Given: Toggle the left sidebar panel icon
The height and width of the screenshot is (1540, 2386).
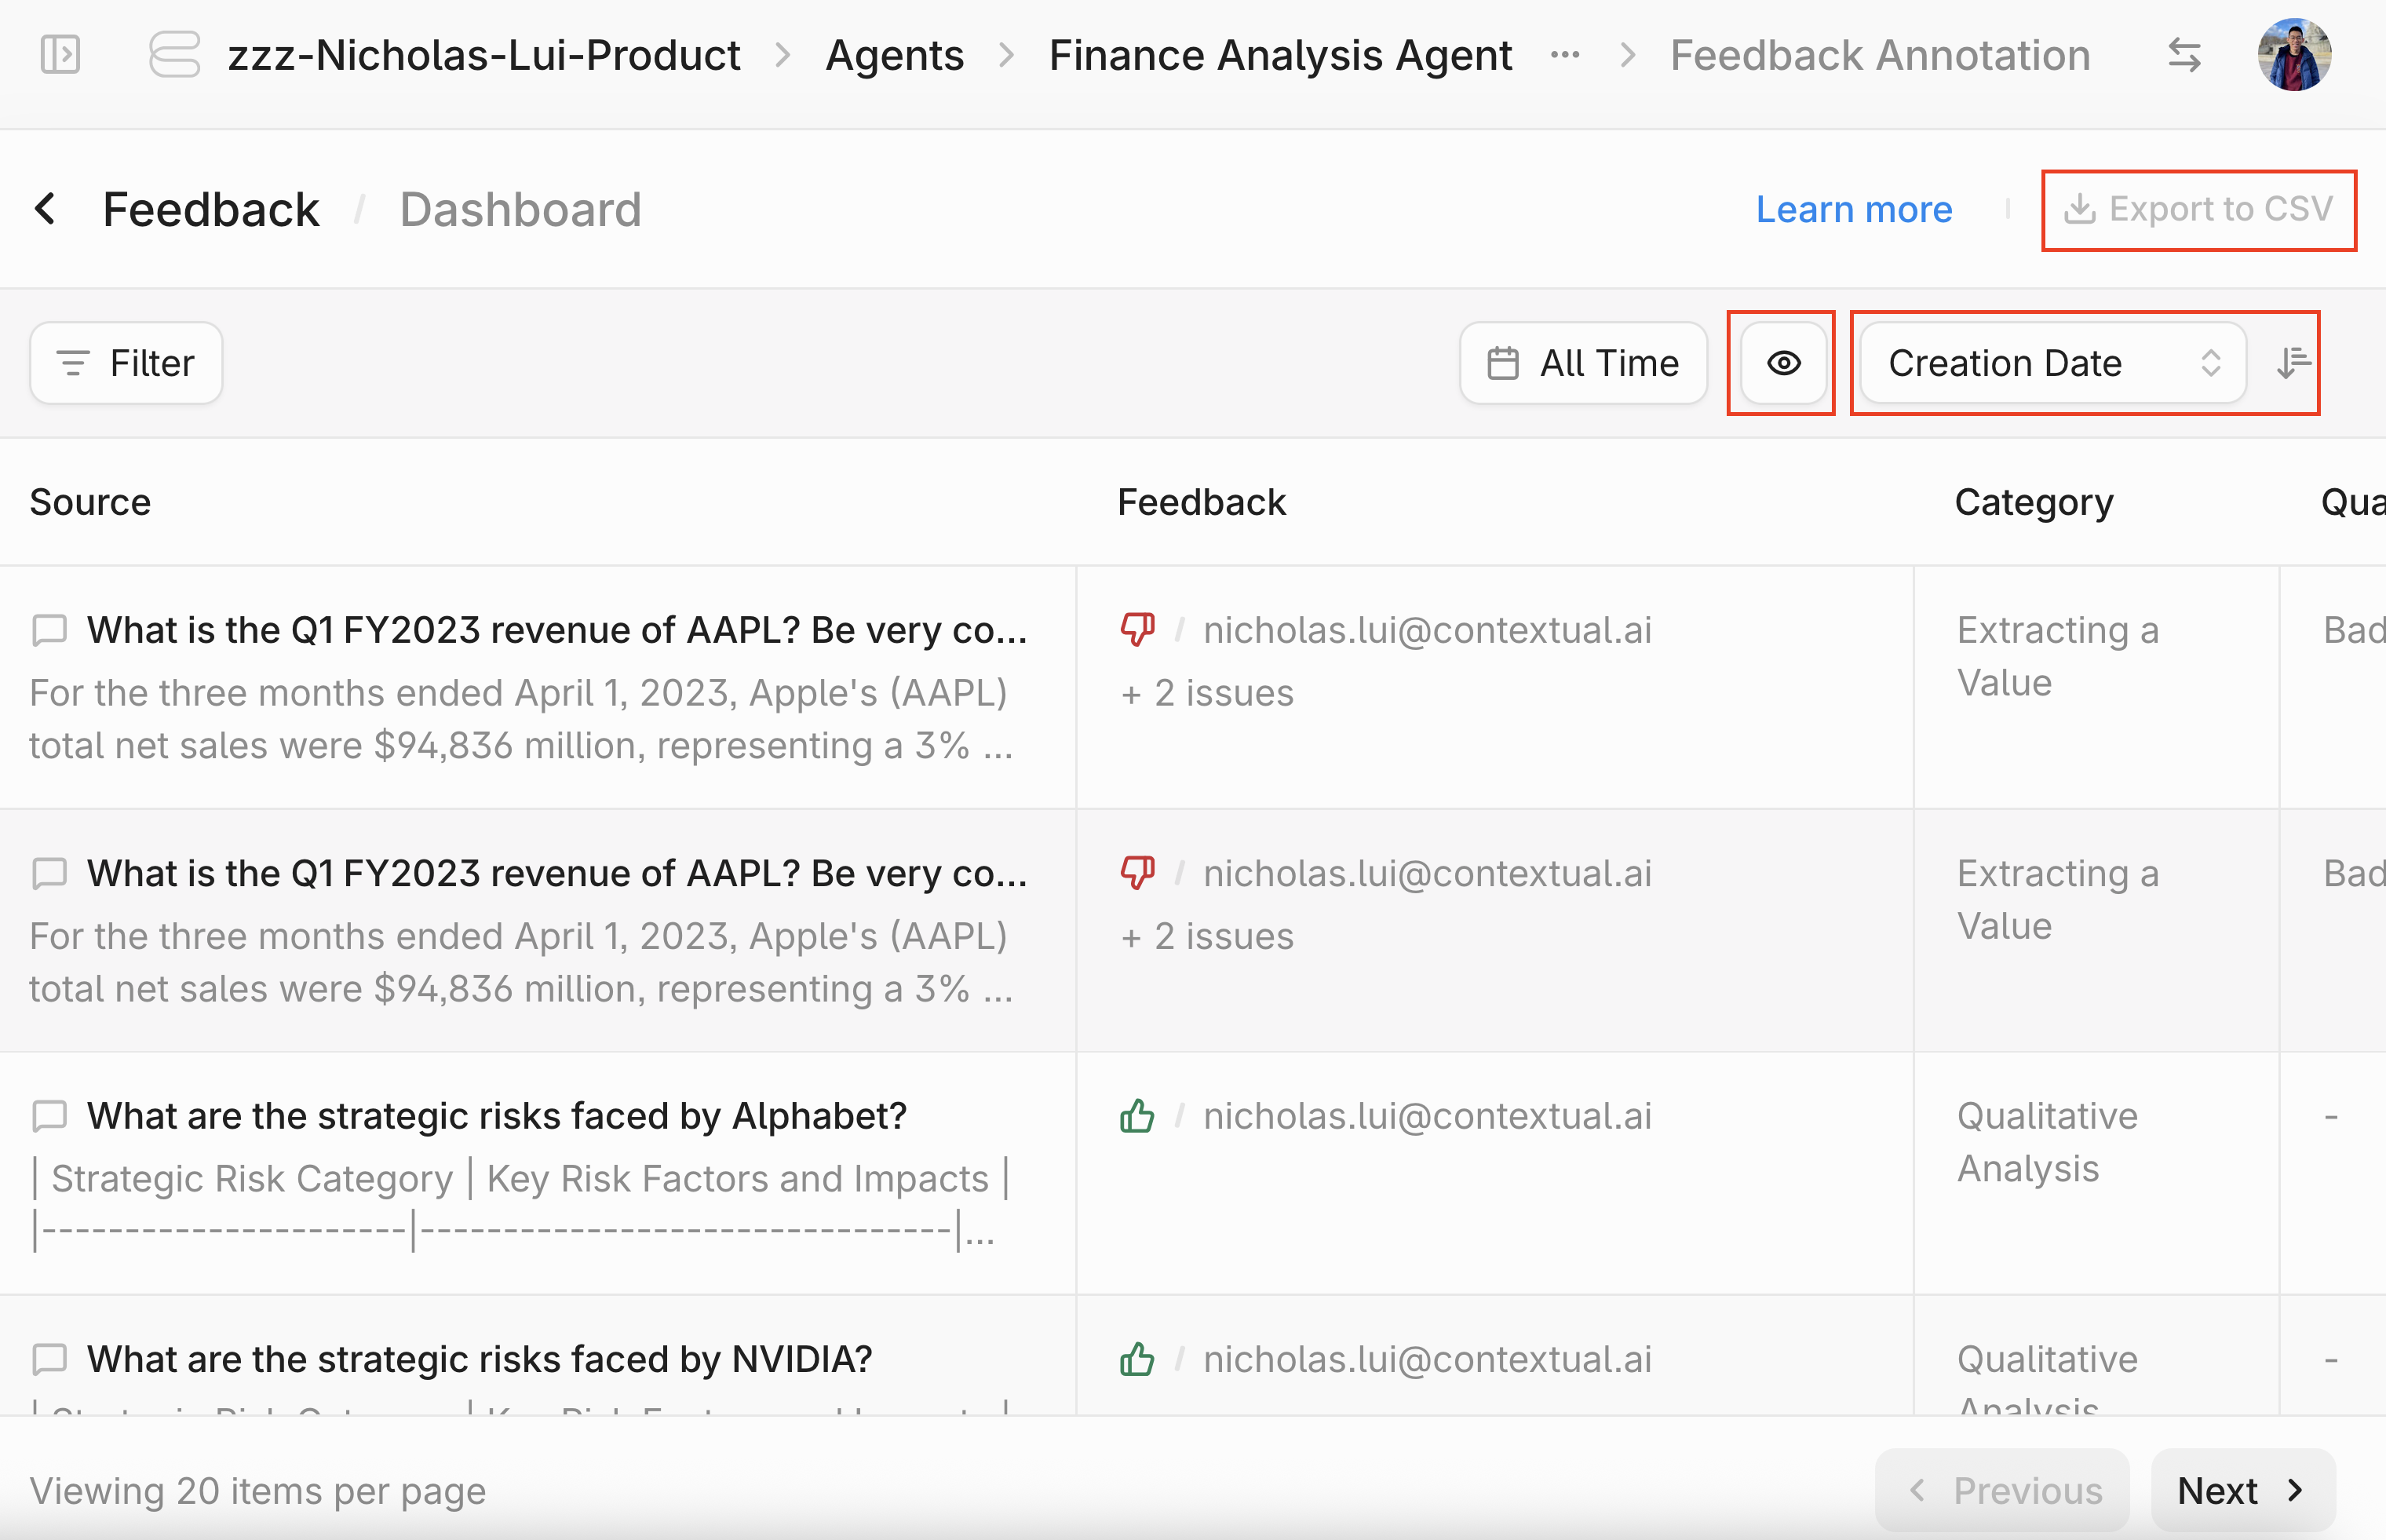Looking at the screenshot, I should point(60,55).
